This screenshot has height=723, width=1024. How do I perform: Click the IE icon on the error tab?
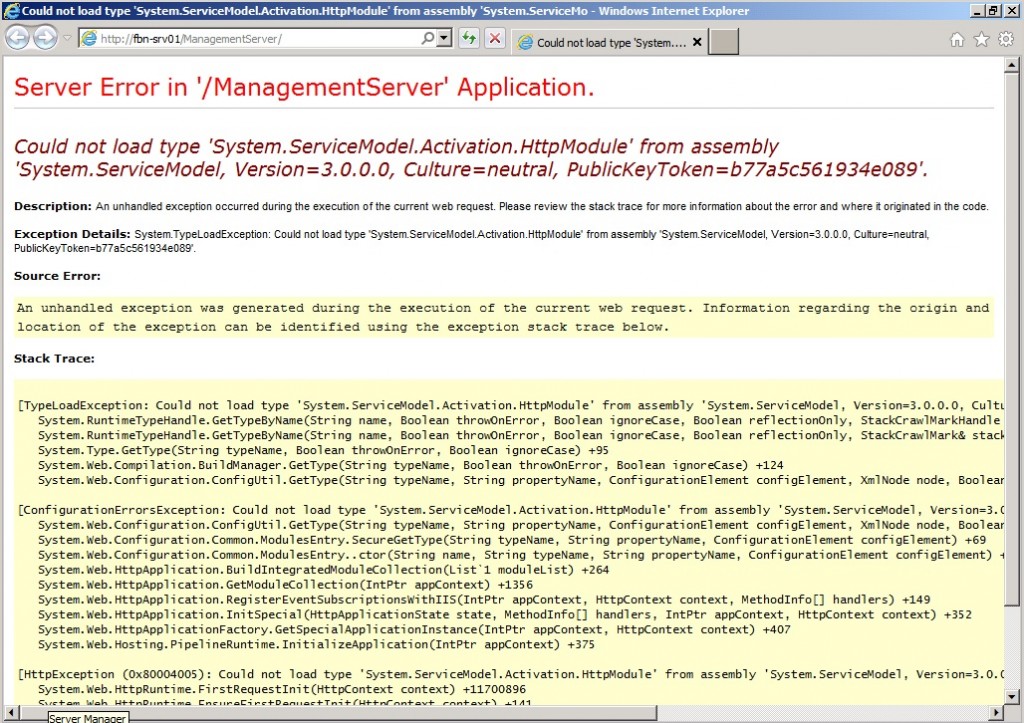click(x=523, y=43)
